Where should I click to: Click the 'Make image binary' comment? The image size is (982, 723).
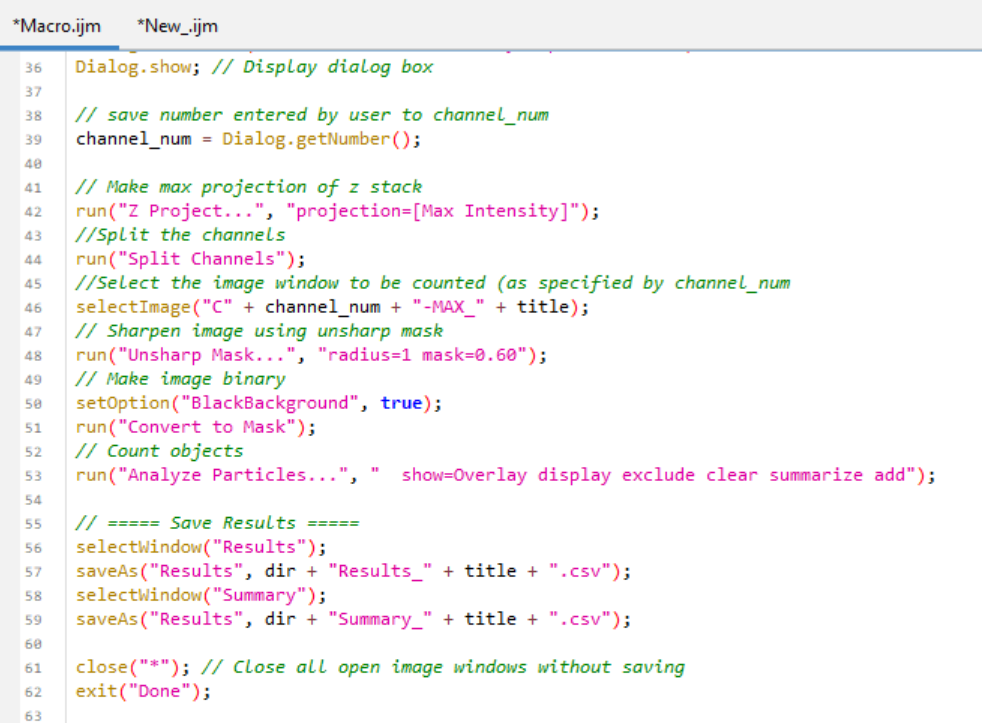click(x=180, y=378)
